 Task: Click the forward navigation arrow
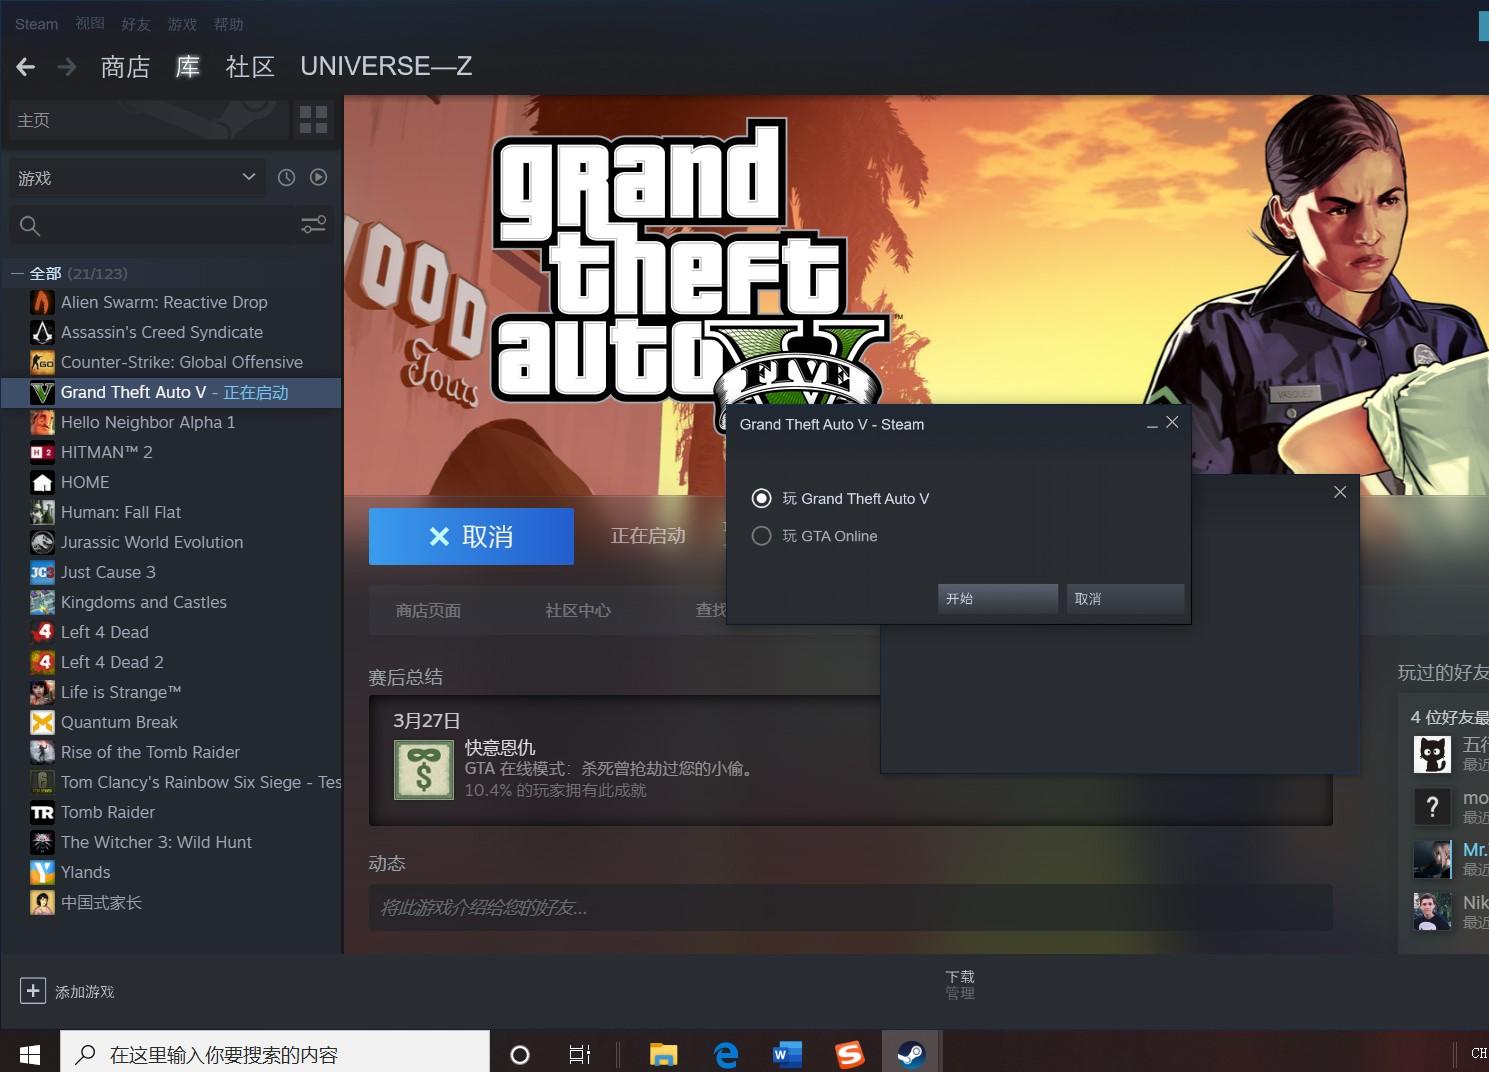tap(67, 67)
